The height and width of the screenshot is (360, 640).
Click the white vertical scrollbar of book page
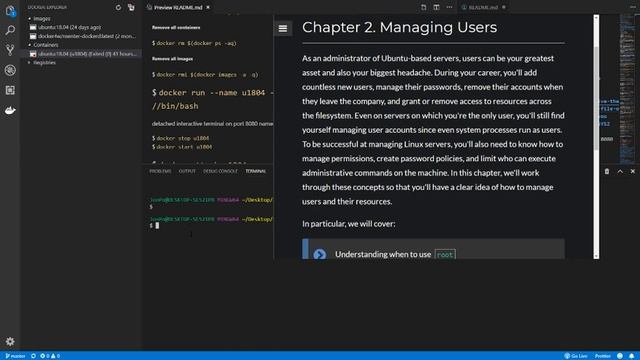596,136
